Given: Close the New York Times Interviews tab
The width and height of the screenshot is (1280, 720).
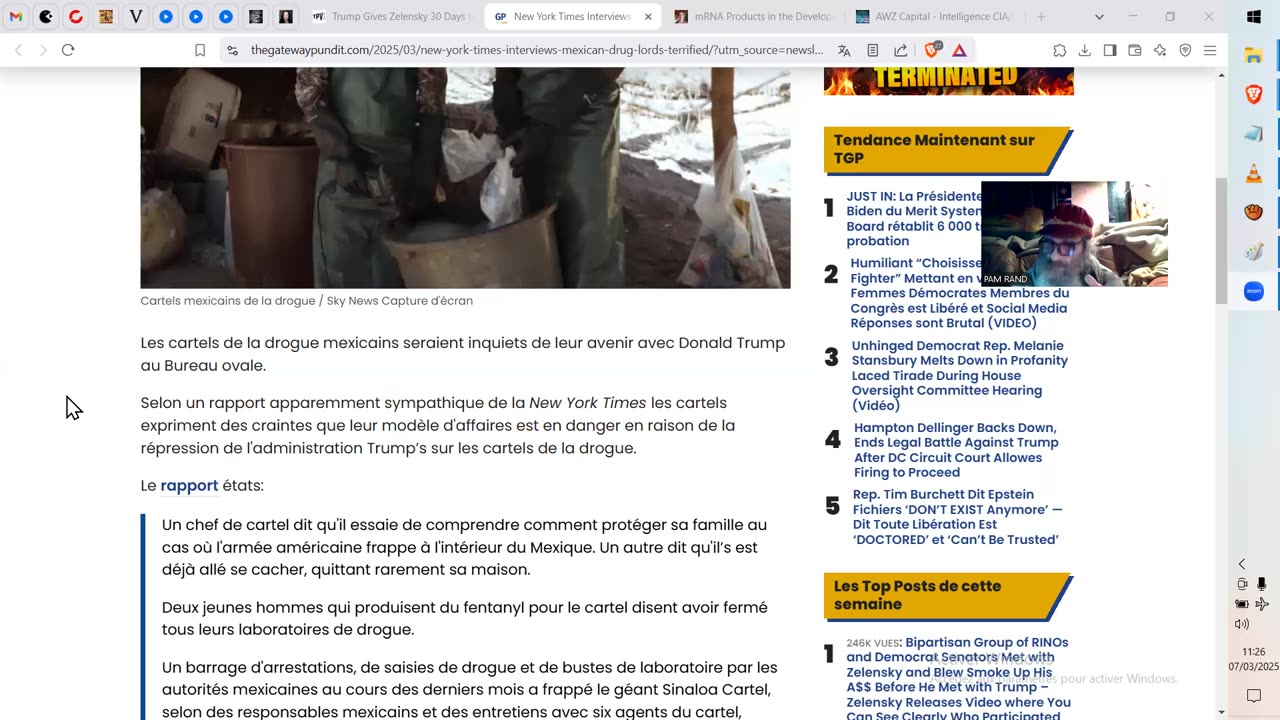Looking at the screenshot, I should click(x=648, y=17).
